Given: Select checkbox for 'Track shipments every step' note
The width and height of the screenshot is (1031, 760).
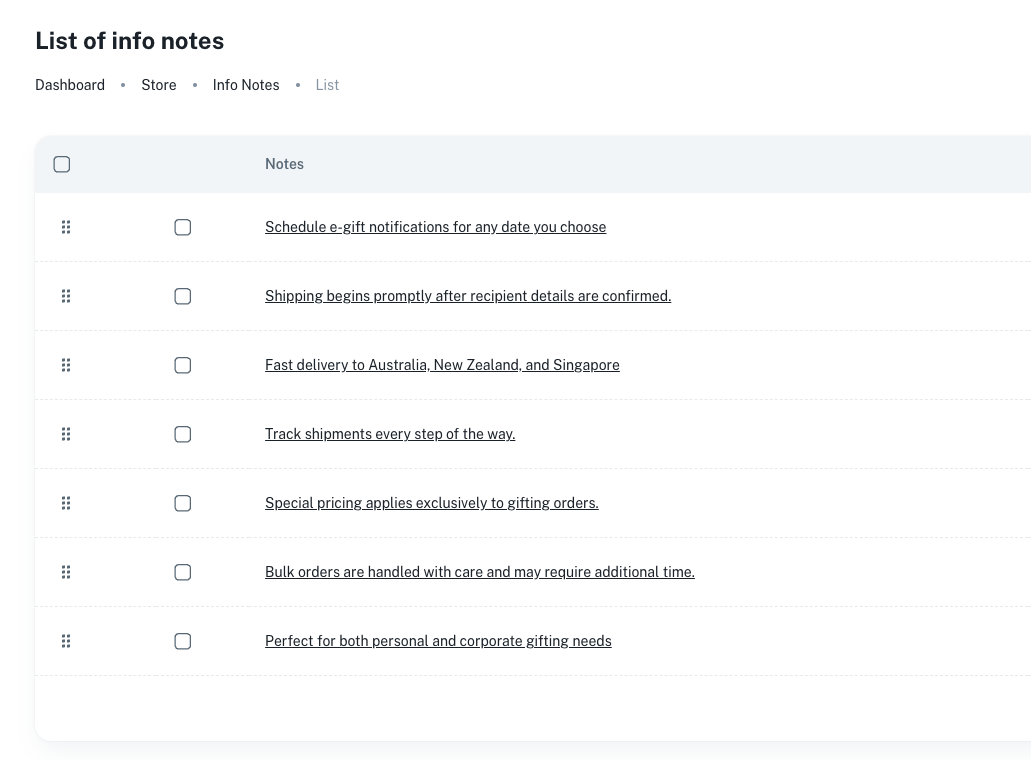Looking at the screenshot, I should (x=183, y=434).
